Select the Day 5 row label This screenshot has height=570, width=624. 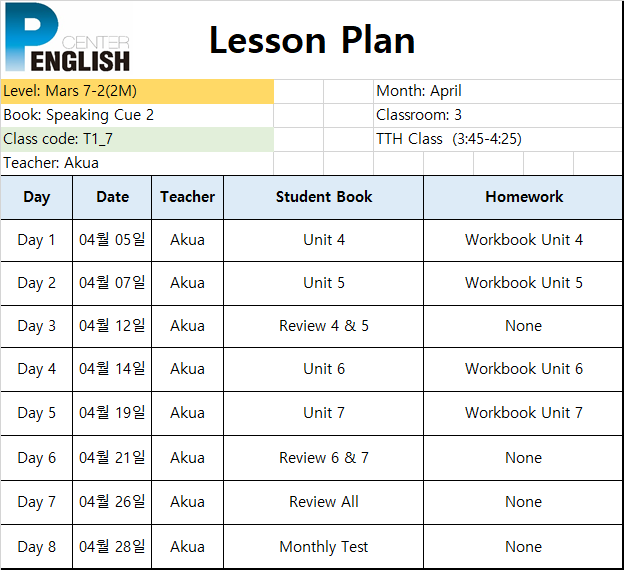[x=37, y=414]
